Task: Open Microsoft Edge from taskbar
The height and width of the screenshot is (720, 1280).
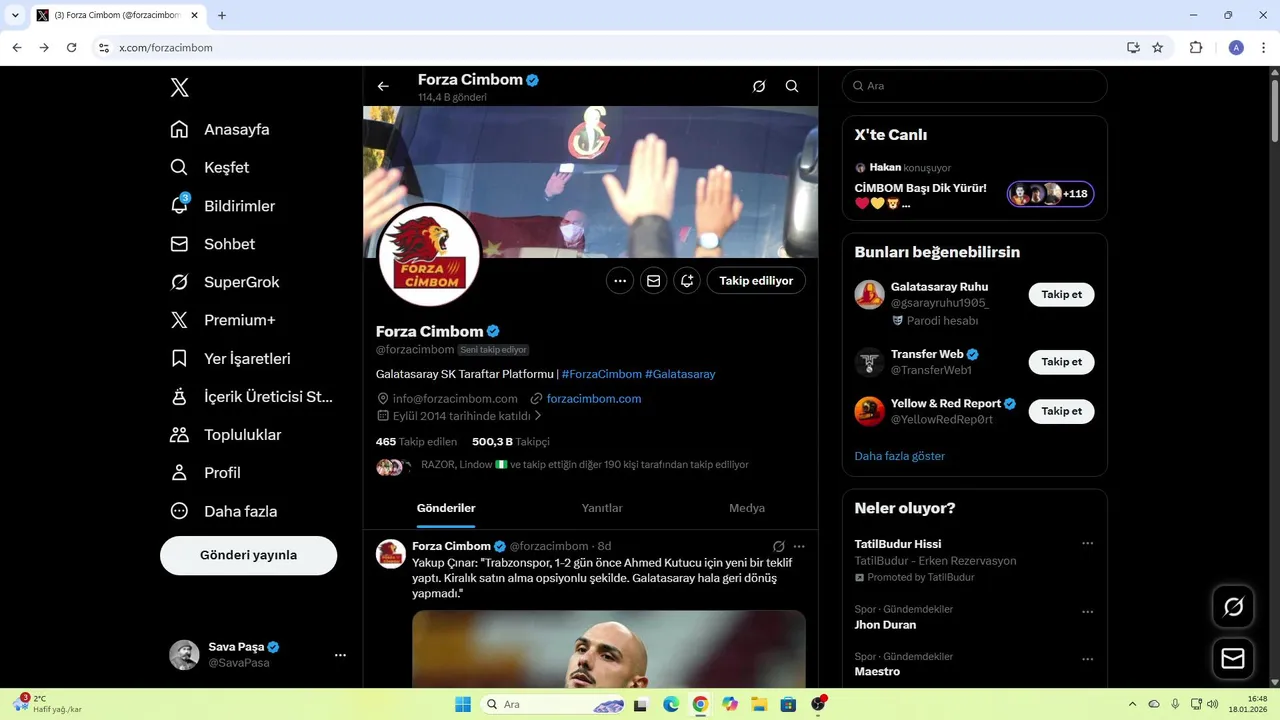Action: click(671, 704)
